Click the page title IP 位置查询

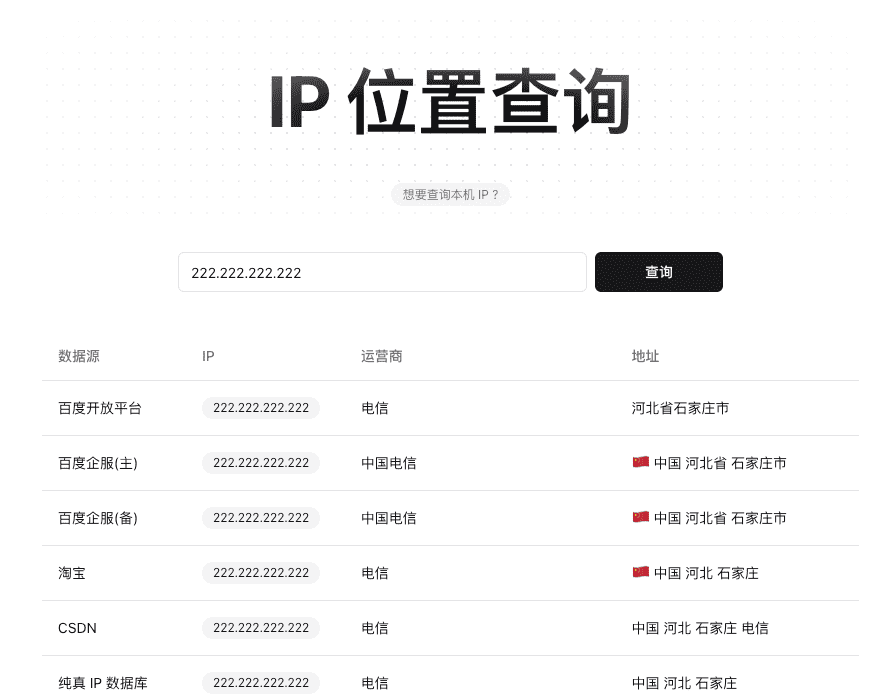tap(449, 100)
